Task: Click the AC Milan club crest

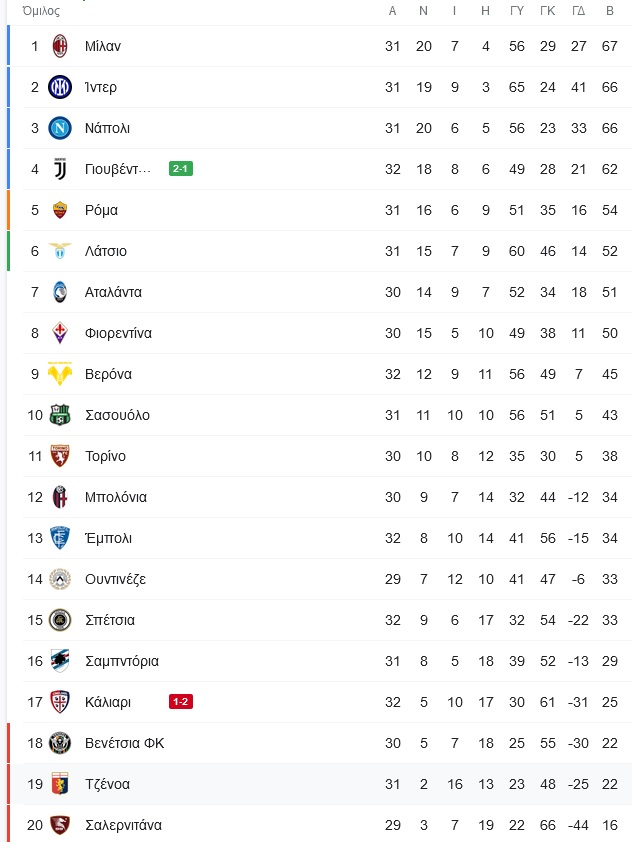Action: (x=60, y=46)
